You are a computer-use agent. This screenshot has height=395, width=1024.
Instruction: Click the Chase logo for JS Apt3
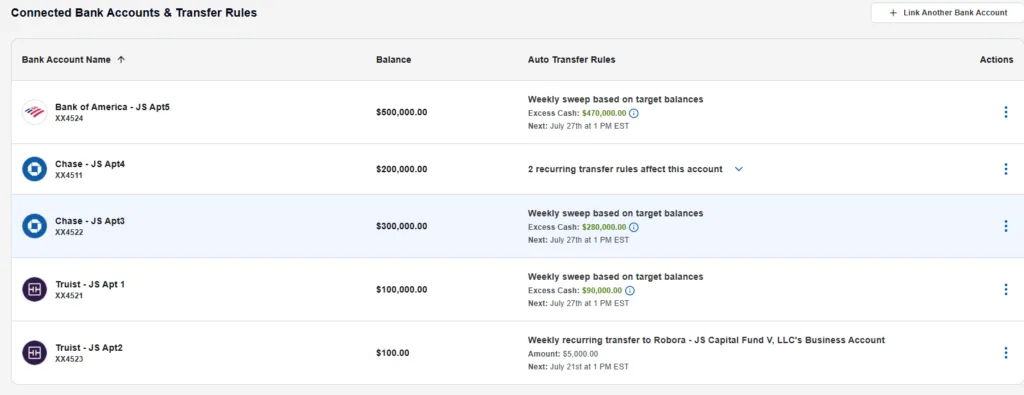pyautogui.click(x=35, y=226)
